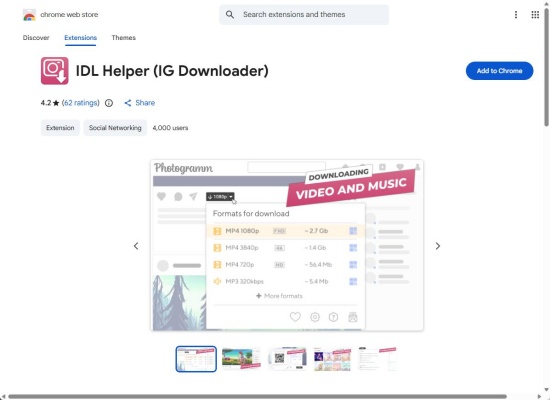Select the first screenshot thumbnail
The image size is (550, 400).
pos(196,359)
